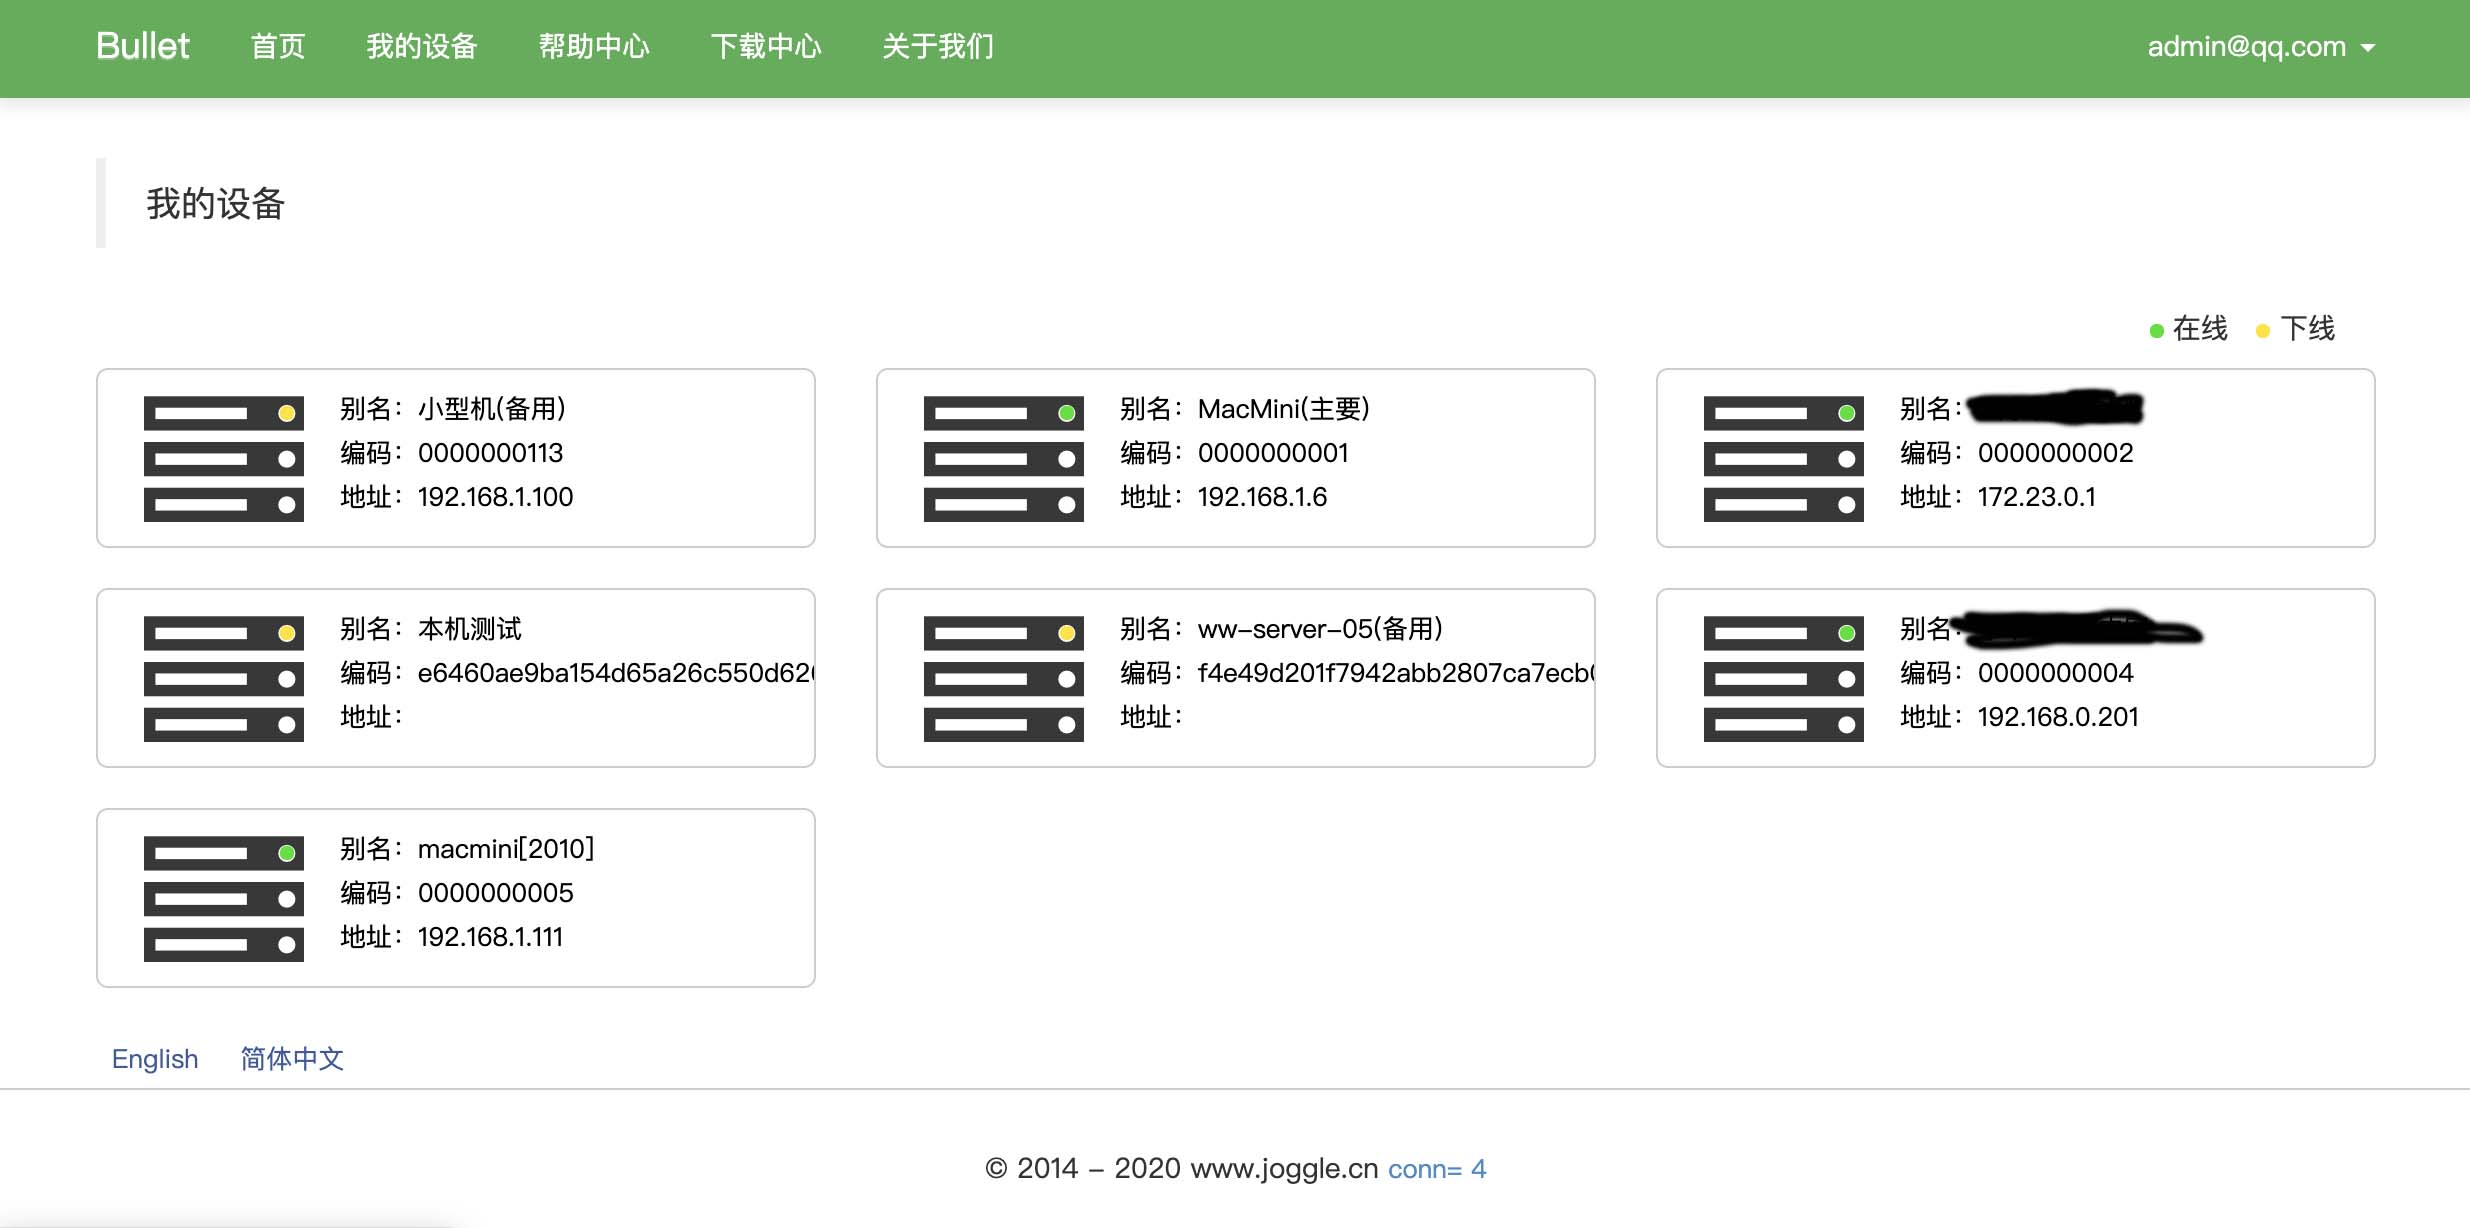The image size is (2470, 1228).
Task: Click server icon for ww-server-05(备用)
Action: click(x=1003, y=679)
